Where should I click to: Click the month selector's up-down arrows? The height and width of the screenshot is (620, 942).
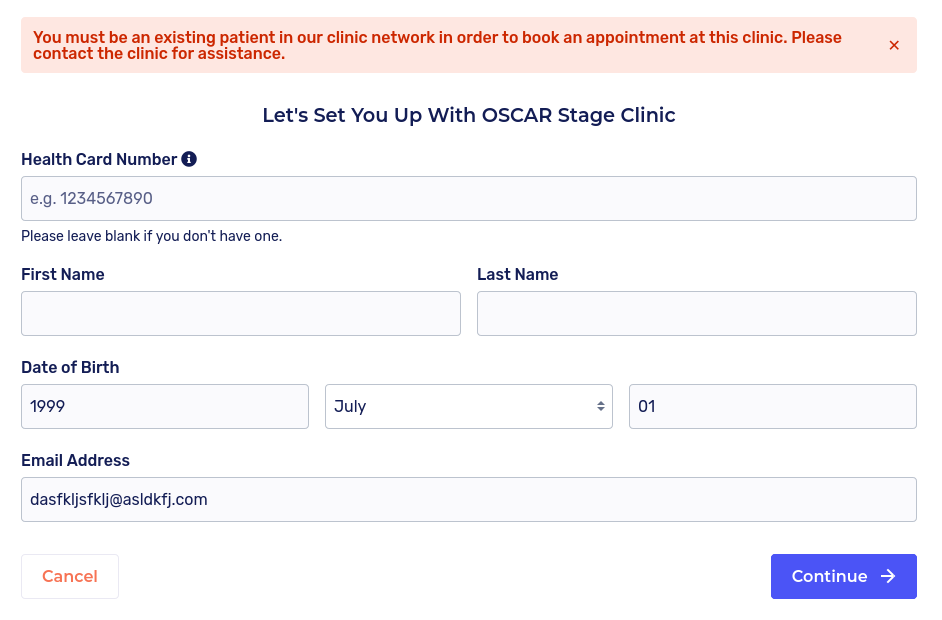coord(600,407)
